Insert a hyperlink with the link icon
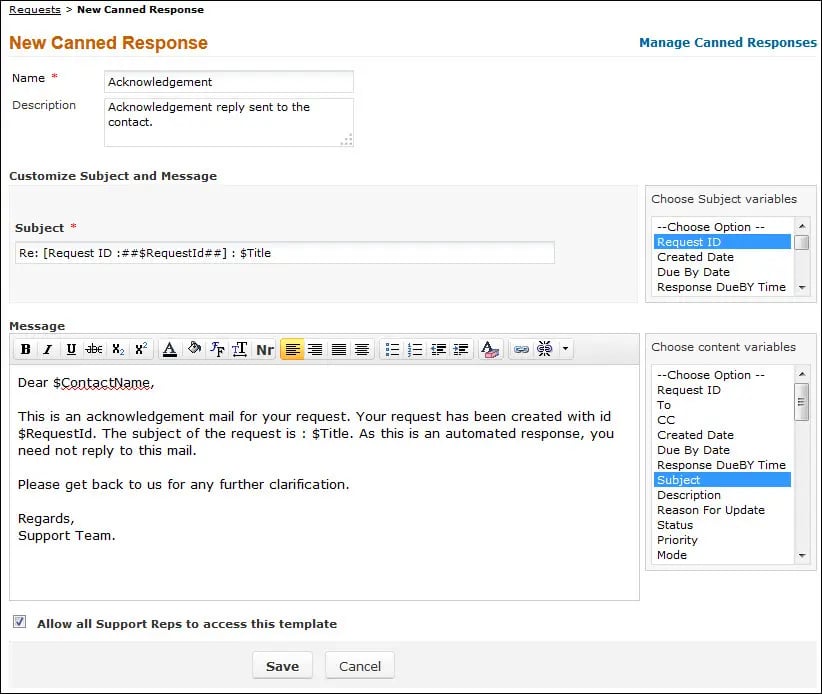The width and height of the screenshot is (822, 694). 521,349
